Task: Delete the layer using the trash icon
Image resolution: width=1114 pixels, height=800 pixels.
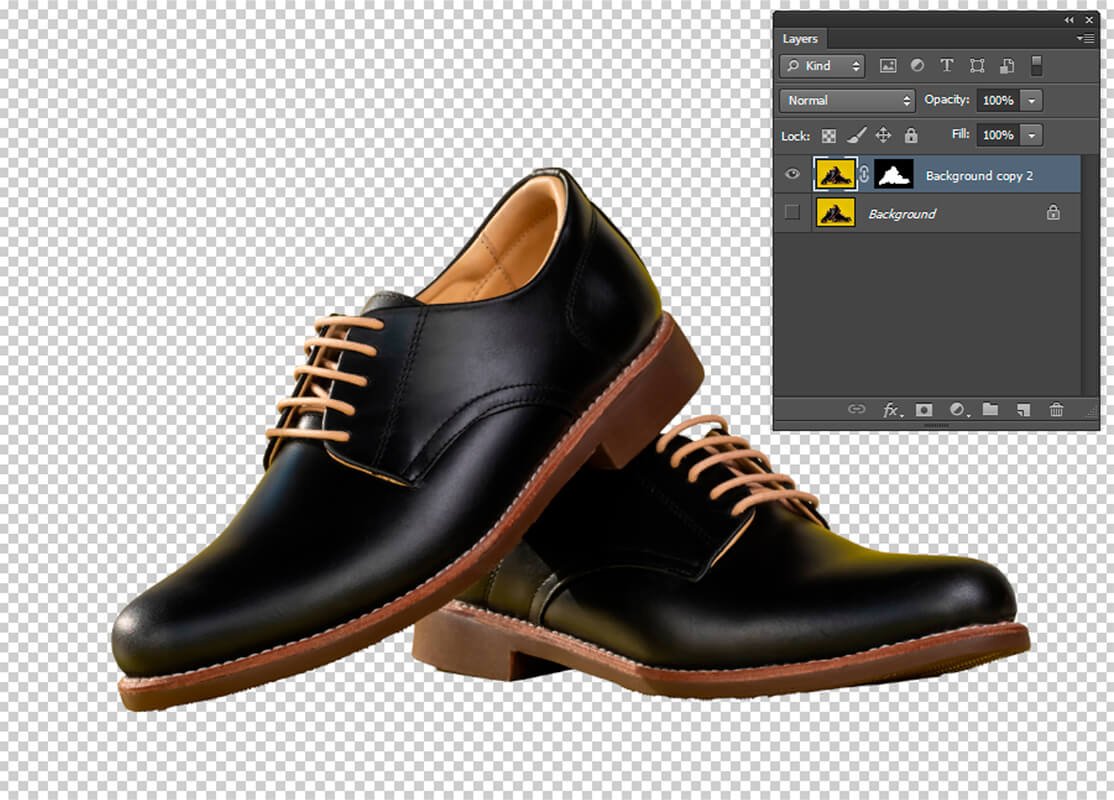Action: (x=1055, y=410)
